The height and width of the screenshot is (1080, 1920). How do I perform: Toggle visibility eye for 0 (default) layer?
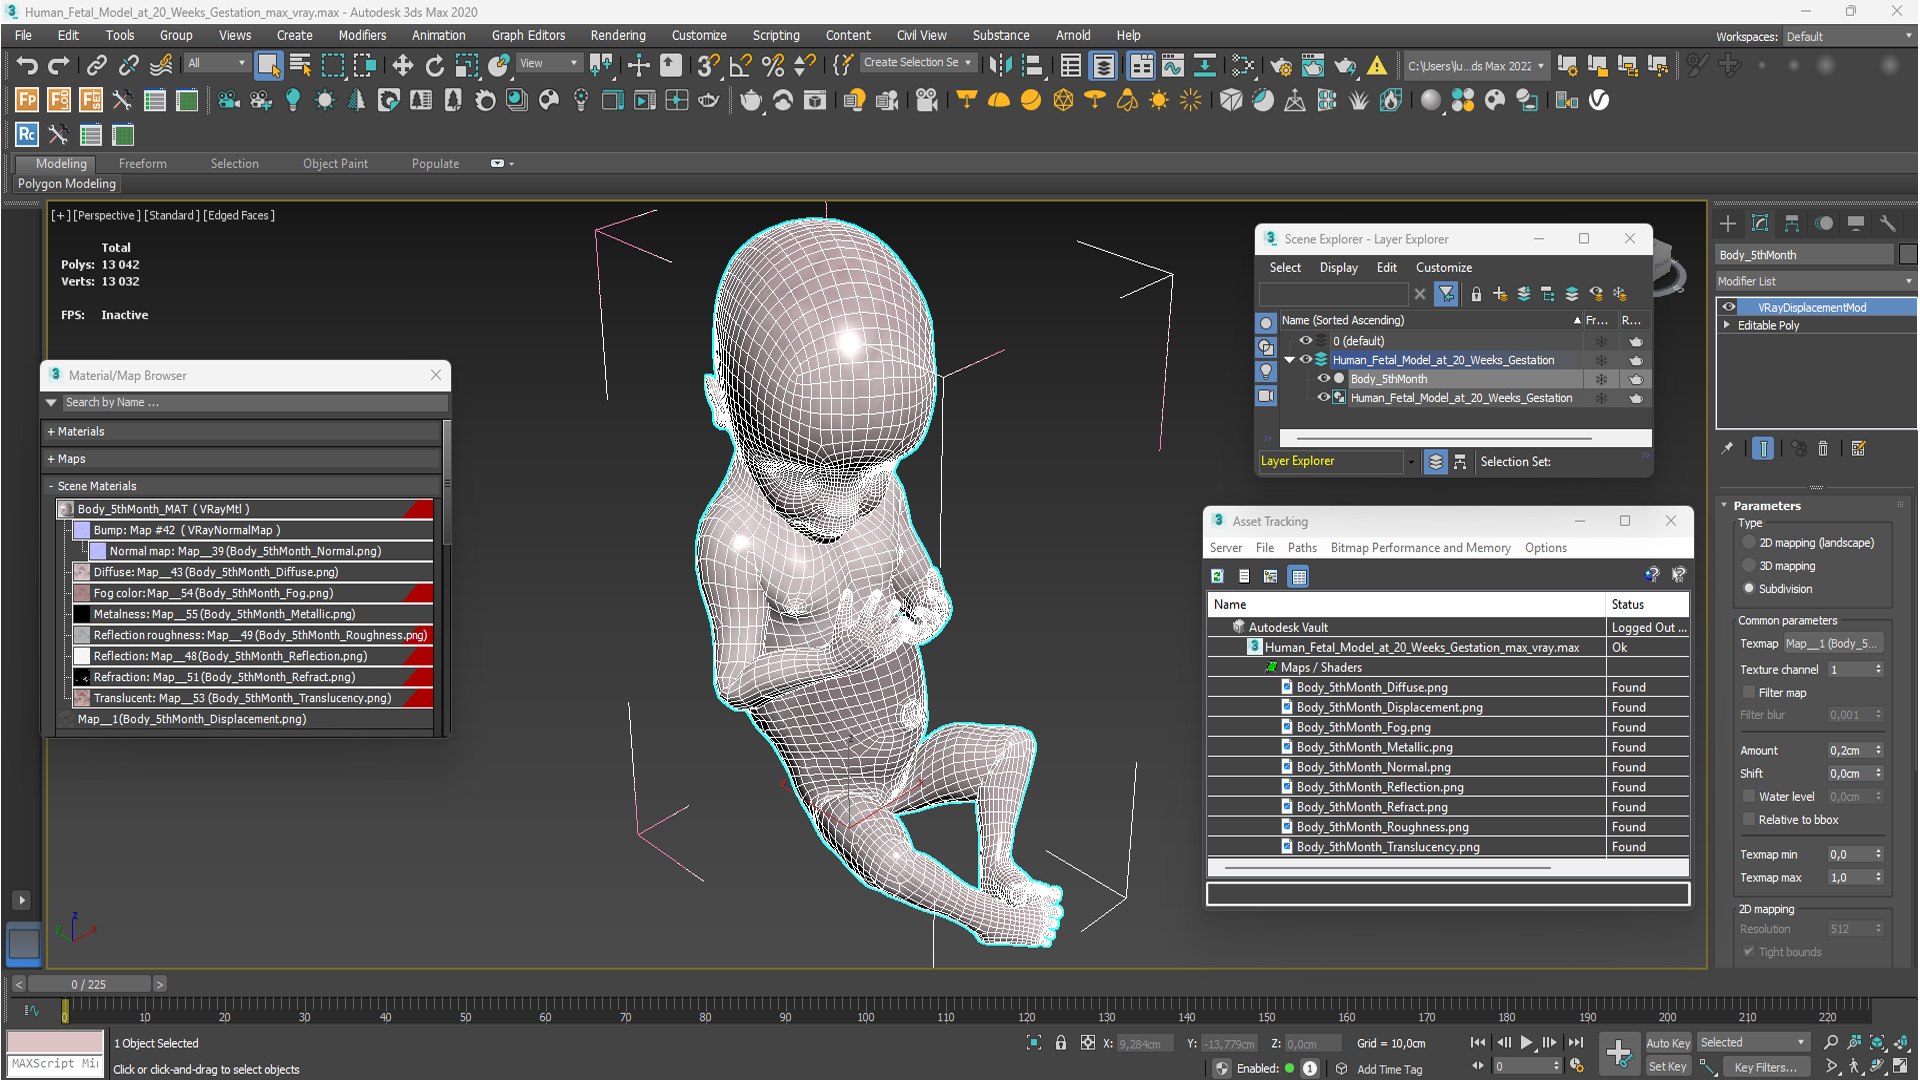[x=1305, y=341]
